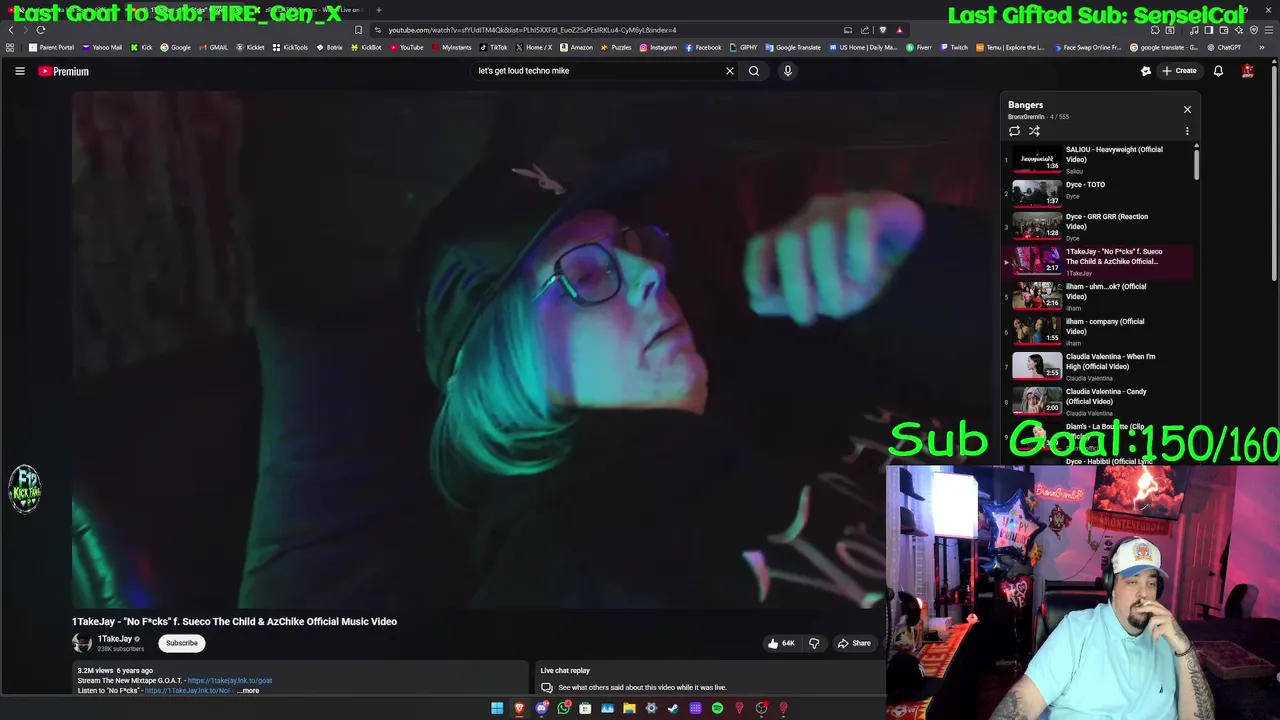This screenshot has width=1280, height=720.
Task: Expand description with ...more
Action: pyautogui.click(x=248, y=691)
